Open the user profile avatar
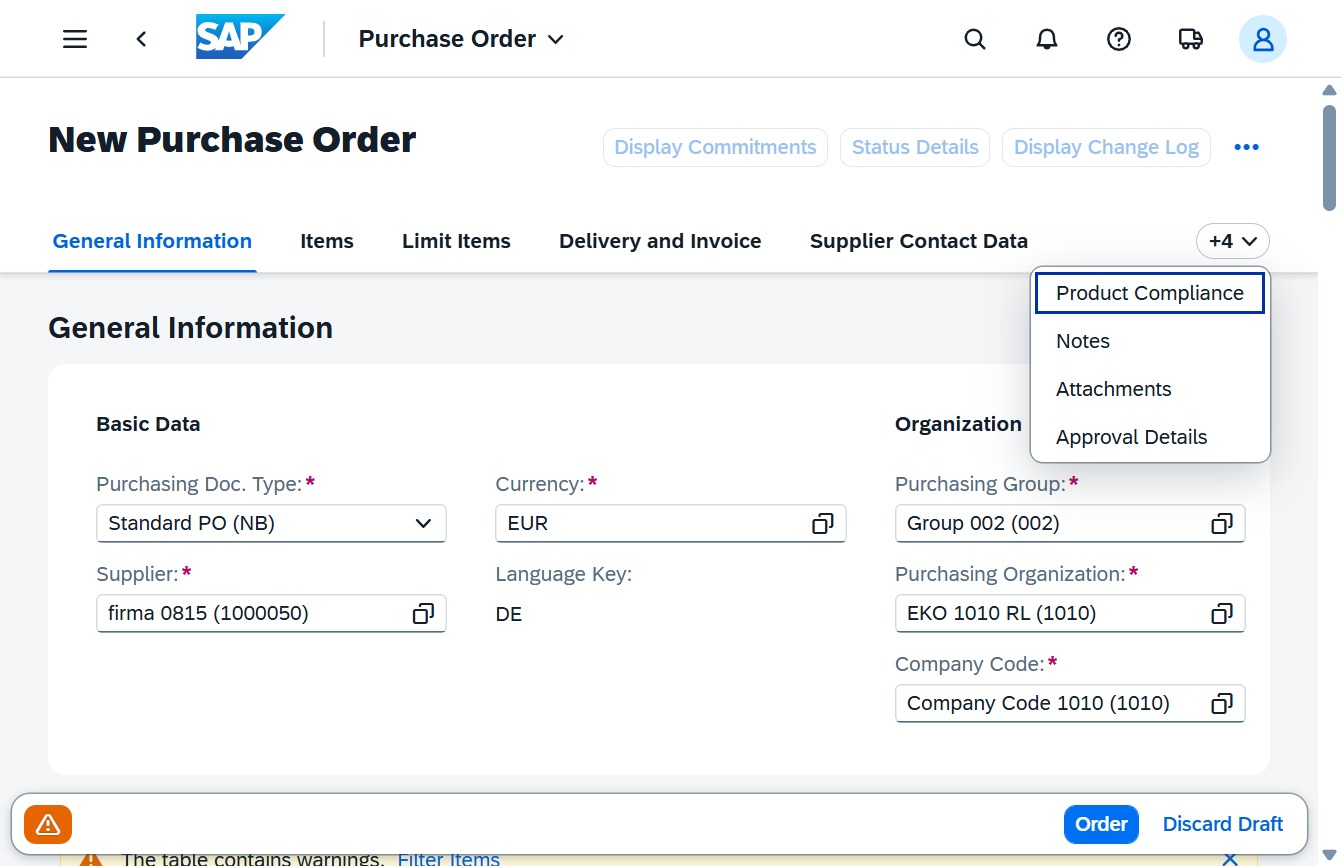 1263,39
